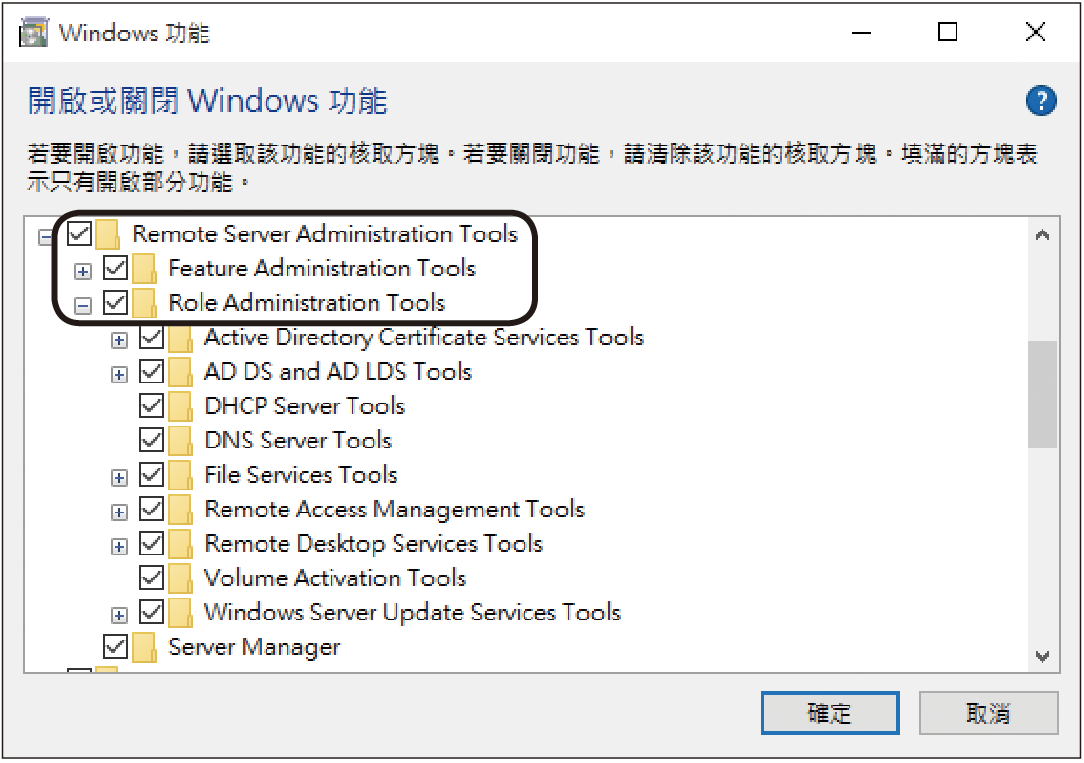Click the Windows Features title bar icon
The height and width of the screenshot is (763, 1084).
coord(34,33)
